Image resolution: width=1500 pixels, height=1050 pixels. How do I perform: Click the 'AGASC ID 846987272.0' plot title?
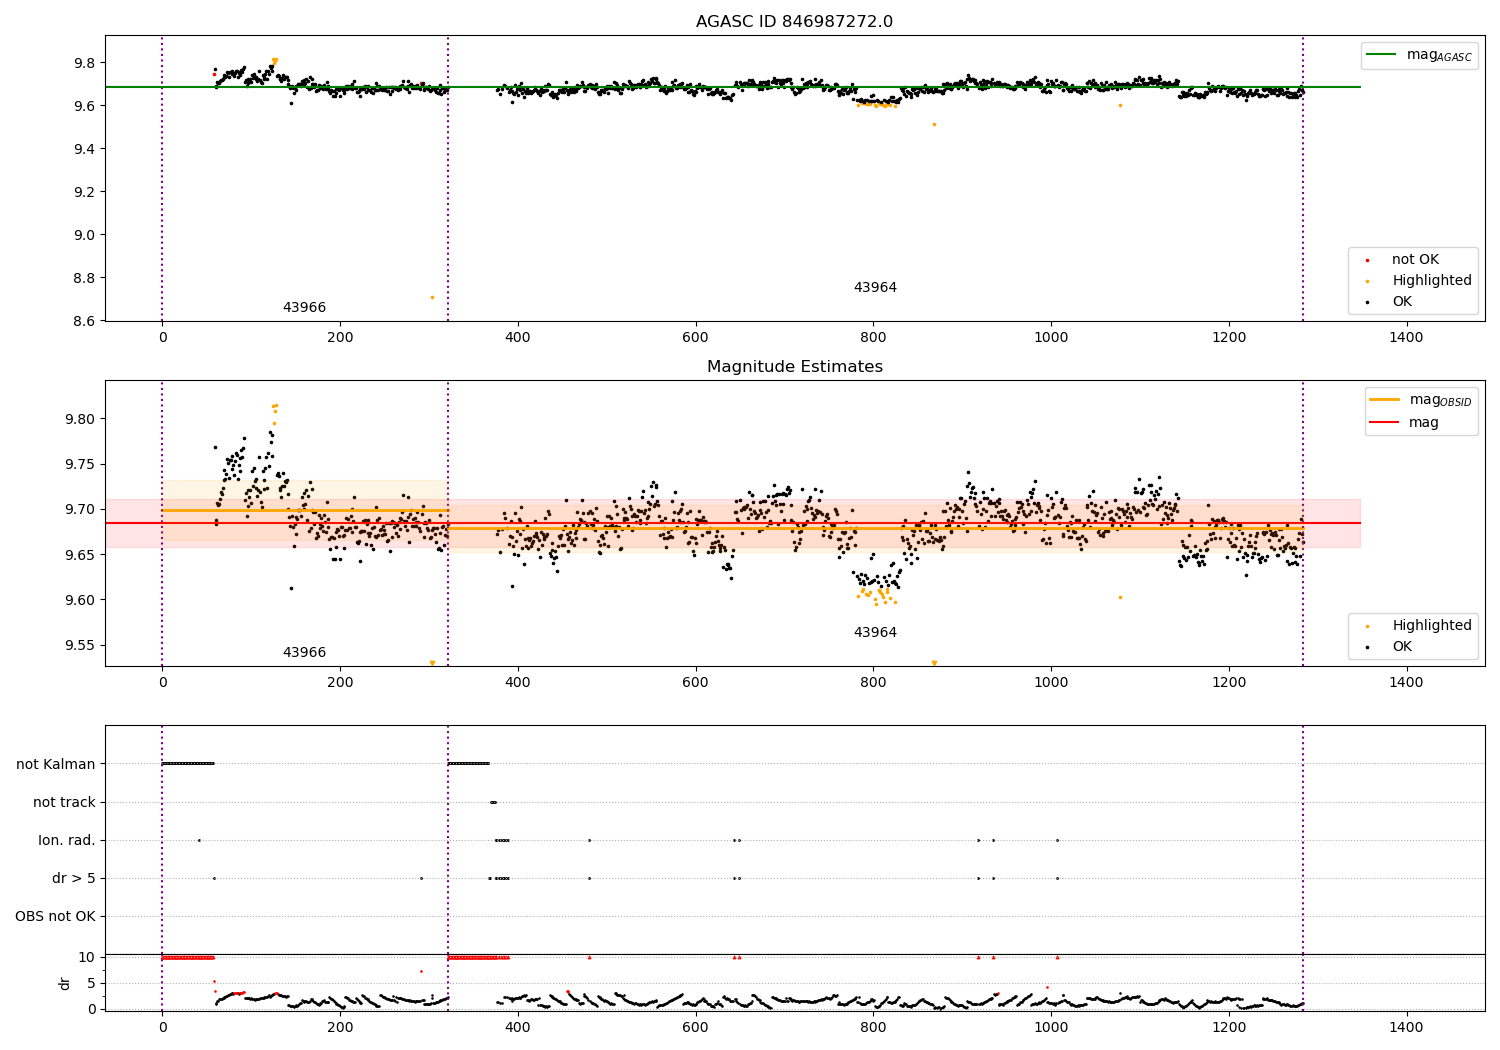[794, 21]
